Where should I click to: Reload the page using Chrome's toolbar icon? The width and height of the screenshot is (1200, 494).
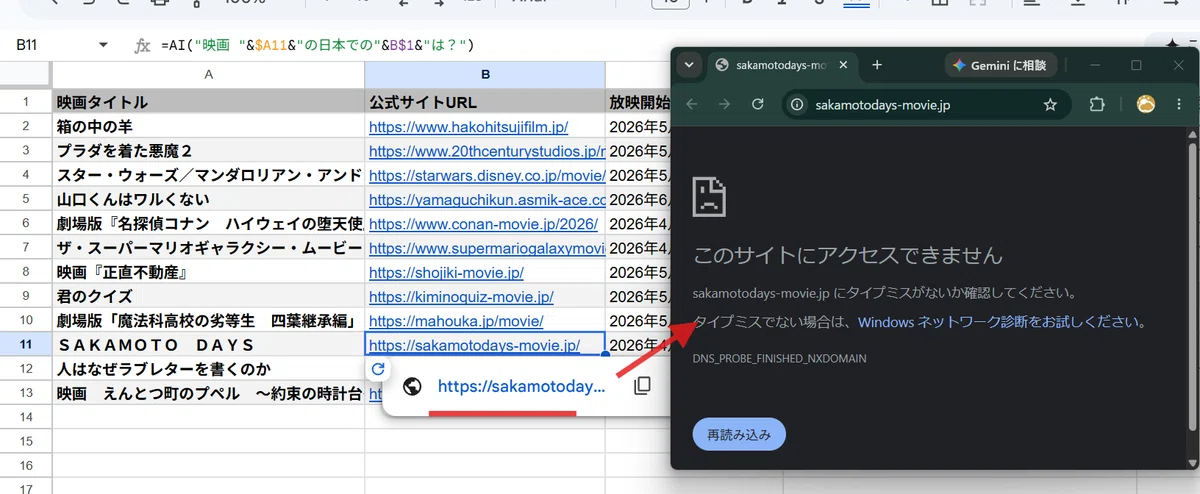tap(758, 104)
